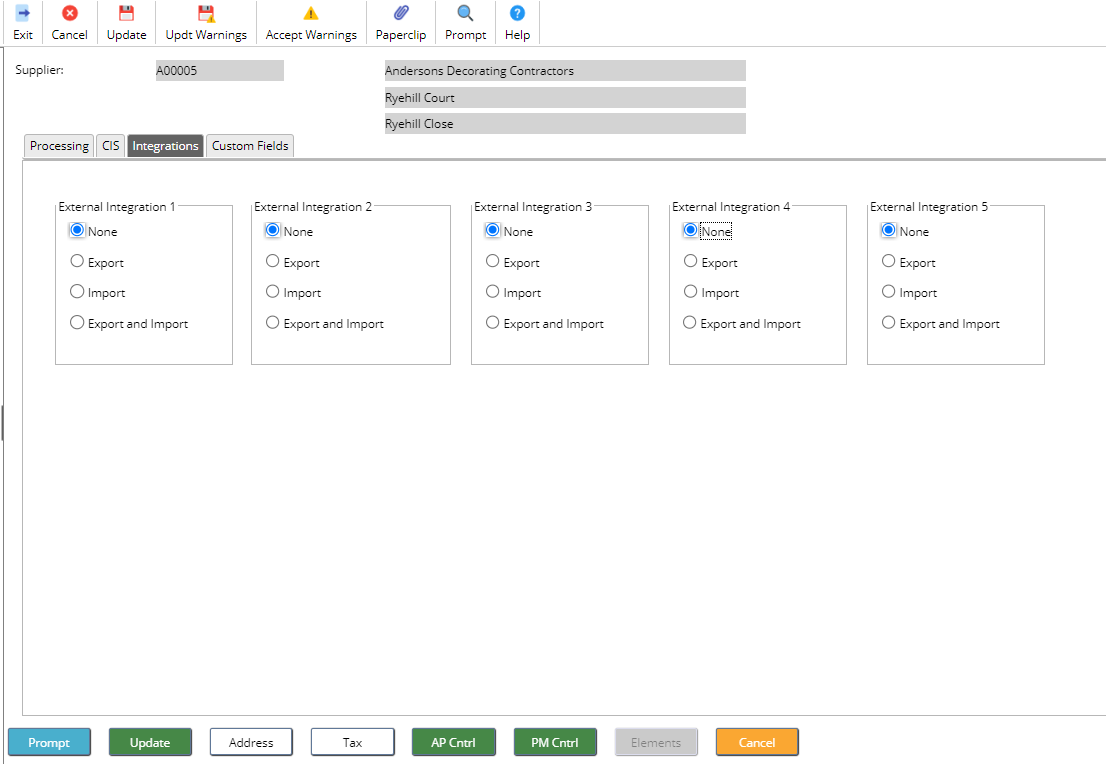Screen dimensions: 1106x764
Task: Select Export for External Integration 1
Action: tap(77, 261)
